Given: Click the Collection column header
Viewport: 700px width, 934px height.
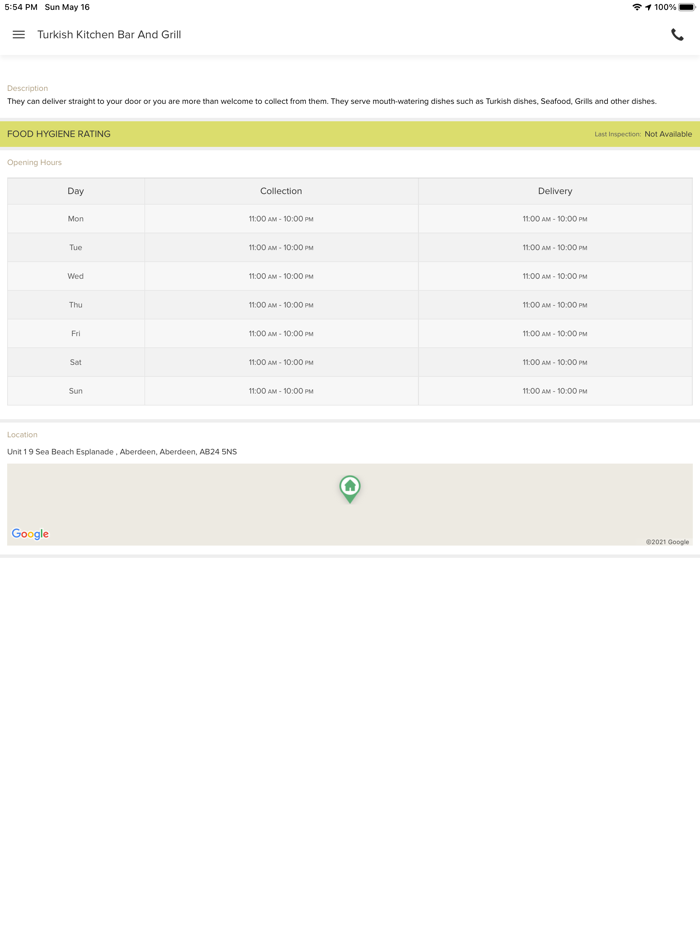Looking at the screenshot, I should pyautogui.click(x=281, y=191).
